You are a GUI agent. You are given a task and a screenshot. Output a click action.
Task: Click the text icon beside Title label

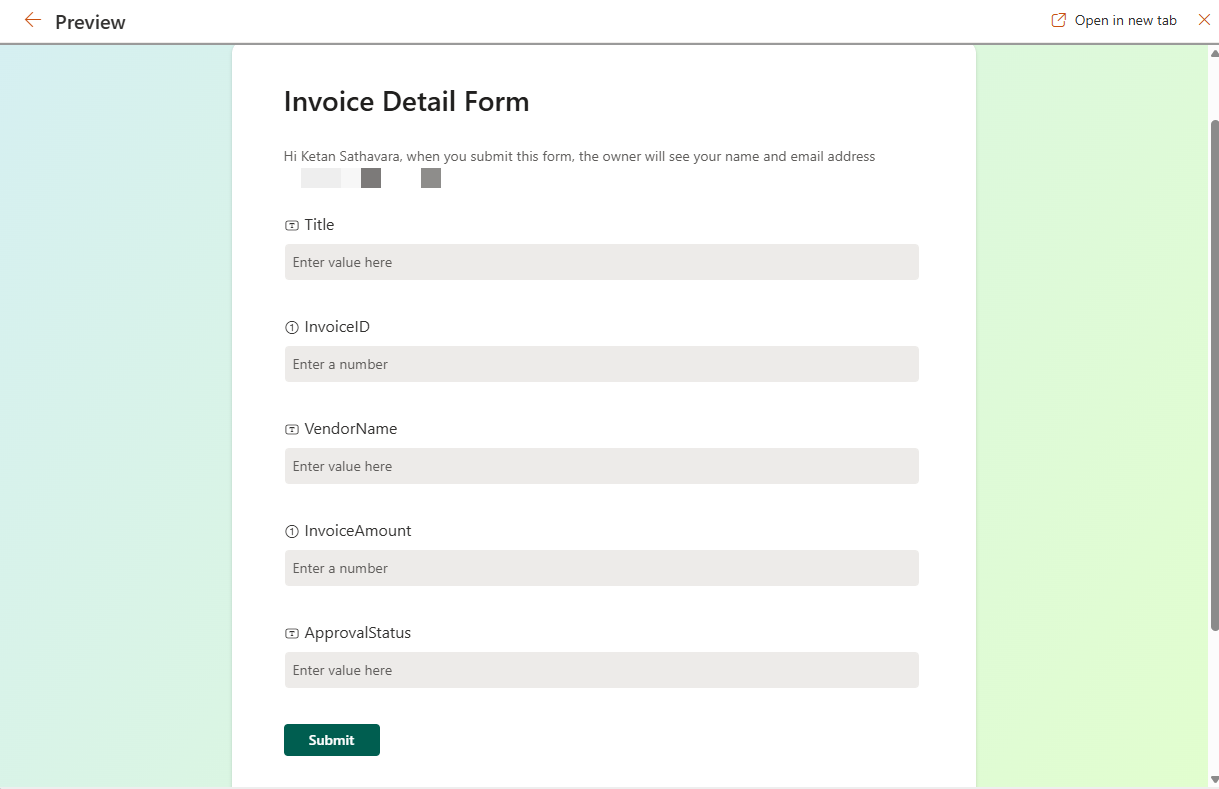[292, 225]
